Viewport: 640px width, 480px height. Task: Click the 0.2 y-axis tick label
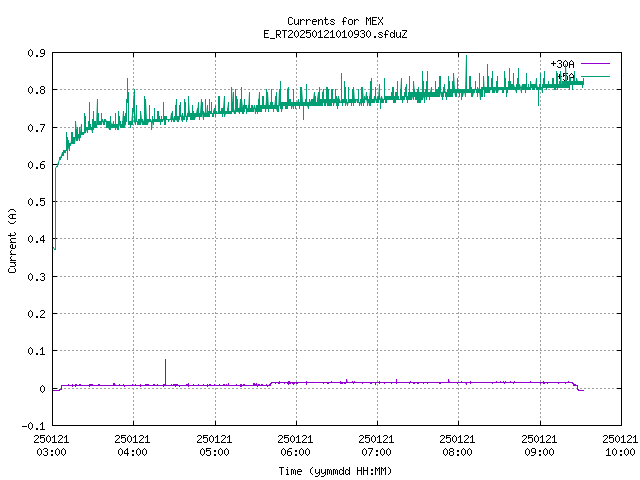pos(36,314)
